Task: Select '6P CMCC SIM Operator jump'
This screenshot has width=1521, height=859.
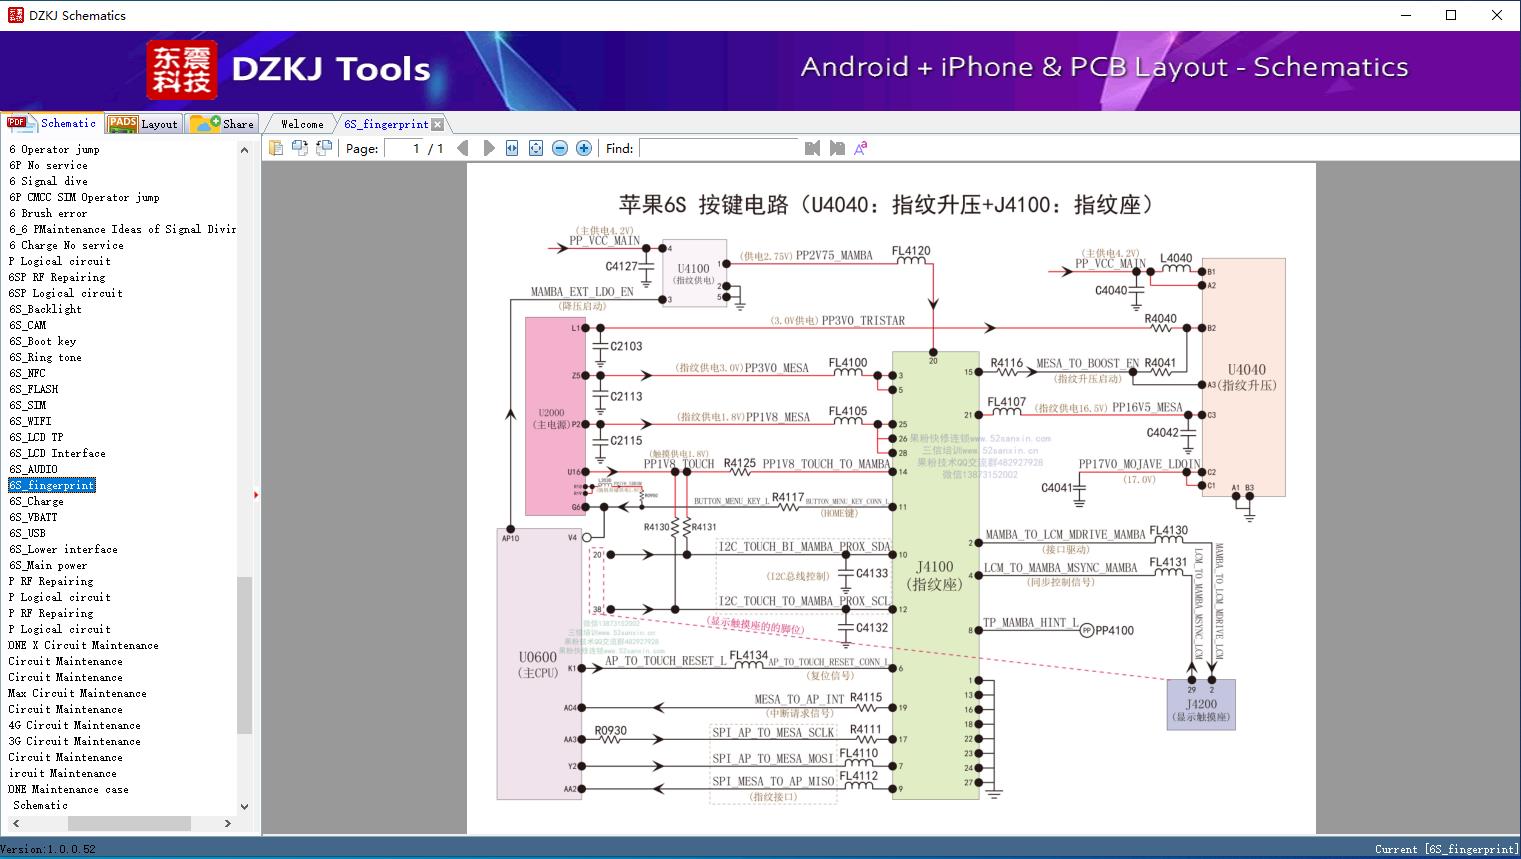Action: (84, 197)
